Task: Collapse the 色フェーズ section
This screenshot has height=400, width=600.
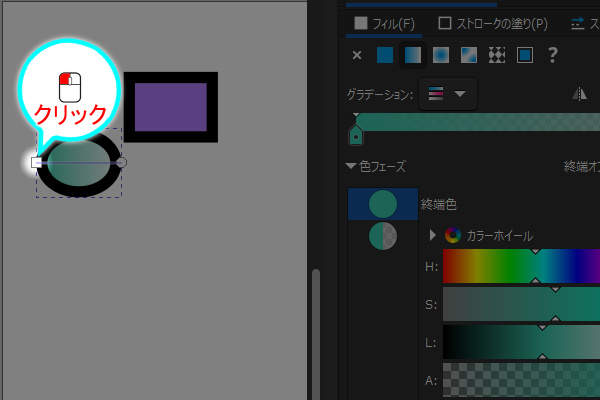Action: click(x=351, y=166)
